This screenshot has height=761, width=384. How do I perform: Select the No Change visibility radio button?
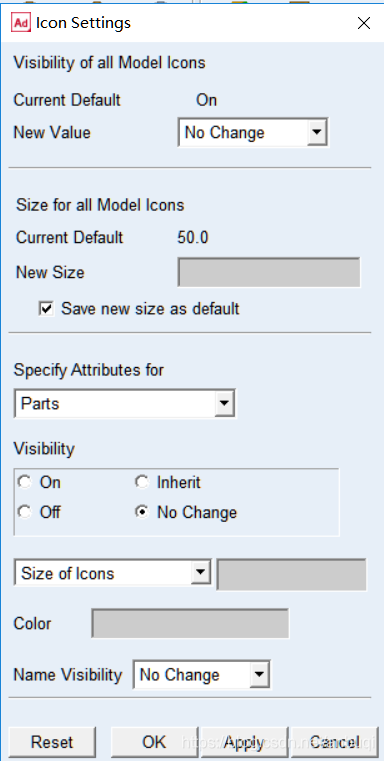[x=142, y=512]
